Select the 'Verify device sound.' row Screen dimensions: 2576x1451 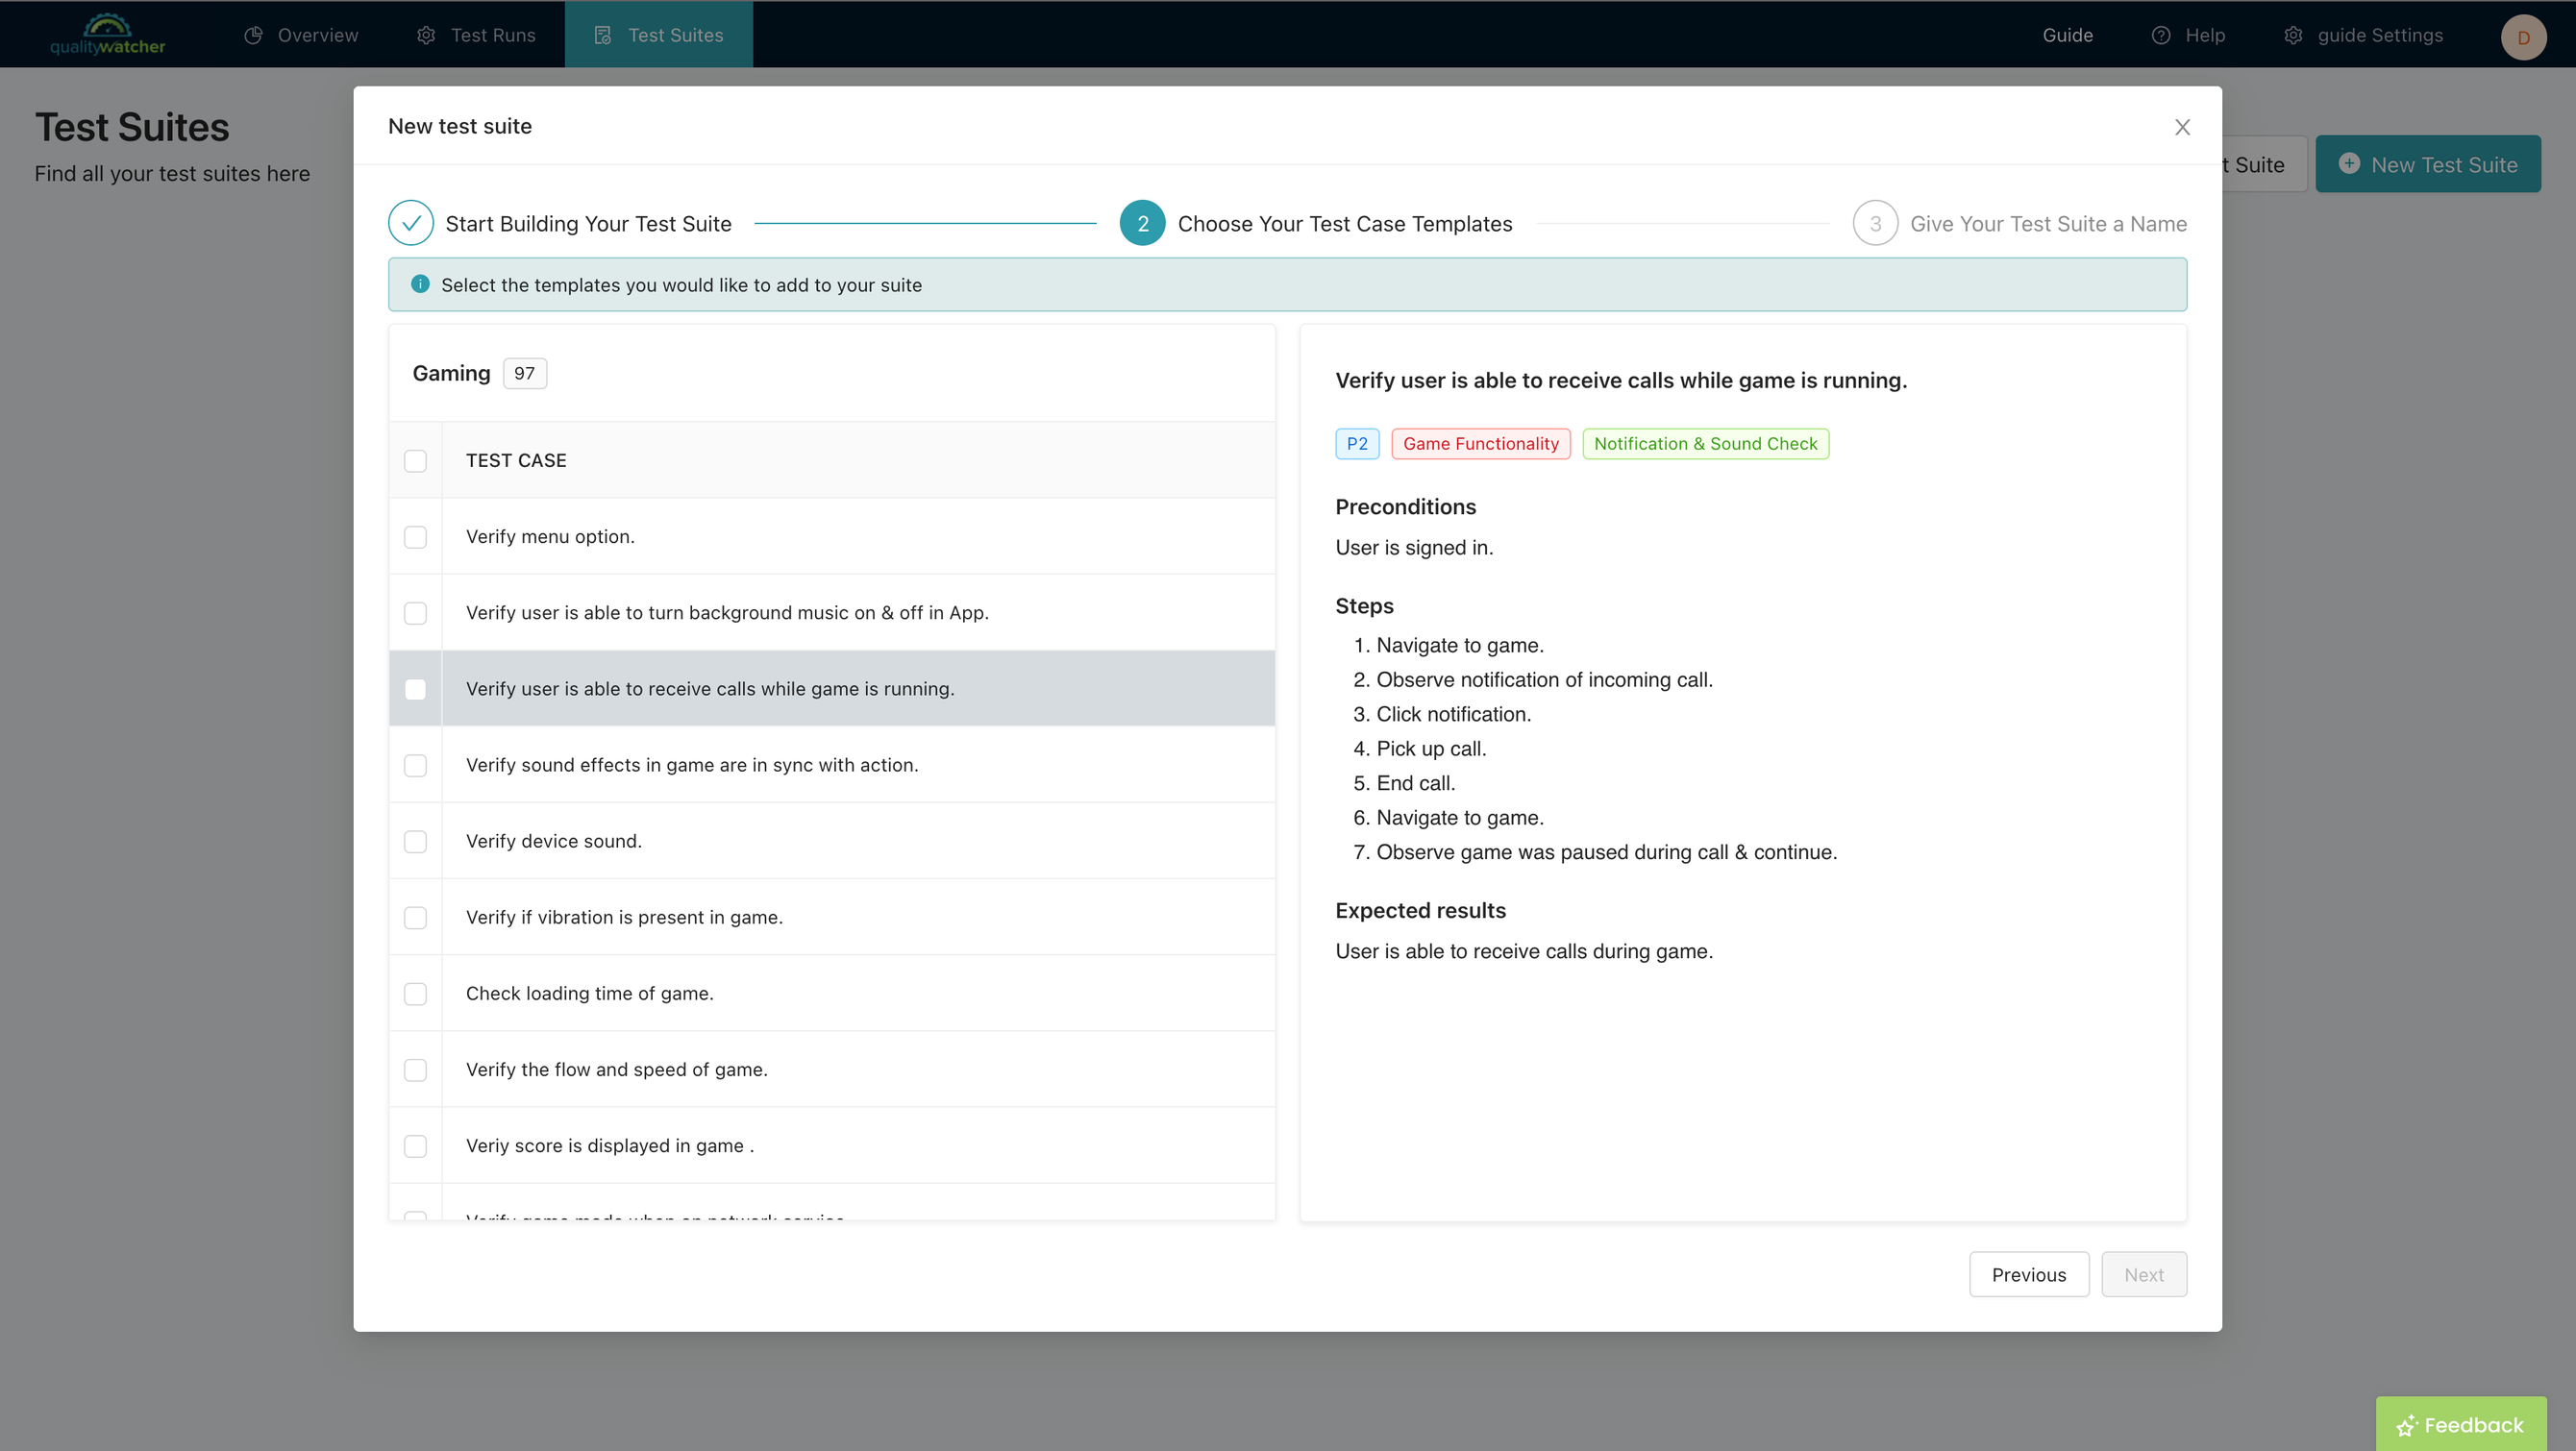pos(832,841)
